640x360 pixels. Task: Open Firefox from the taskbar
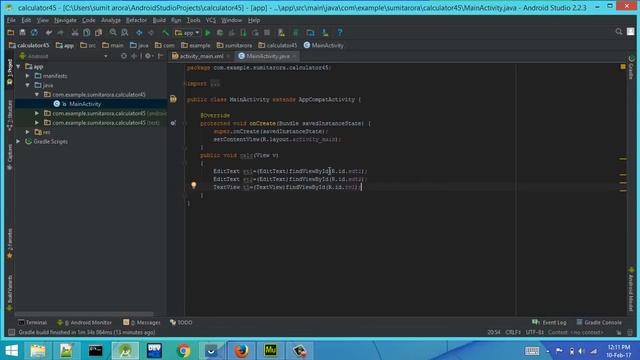(x=241, y=351)
